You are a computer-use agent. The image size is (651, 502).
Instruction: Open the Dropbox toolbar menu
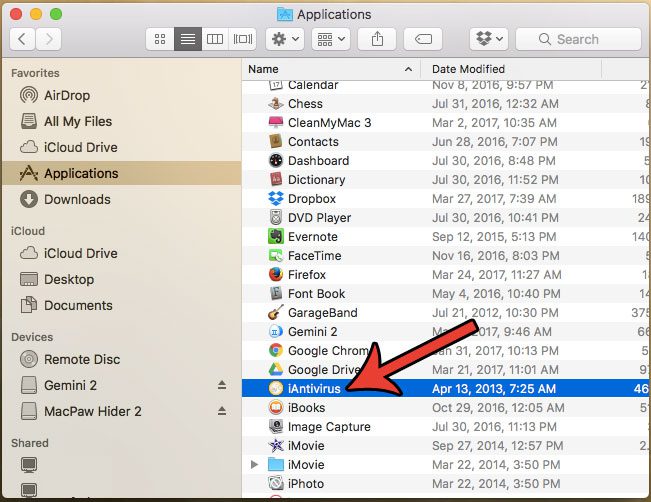pyautogui.click(x=490, y=39)
